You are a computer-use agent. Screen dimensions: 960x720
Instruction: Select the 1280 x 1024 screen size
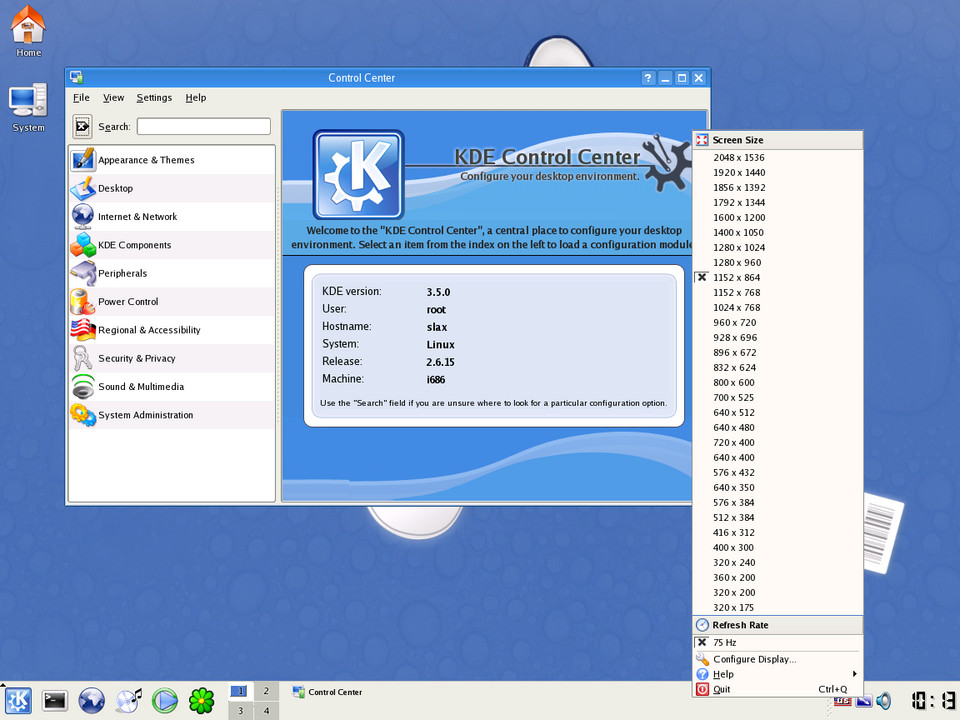tap(778, 247)
